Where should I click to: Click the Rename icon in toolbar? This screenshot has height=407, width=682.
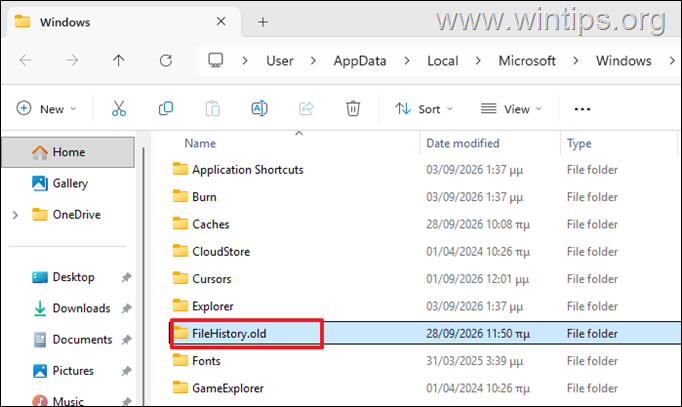(259, 108)
